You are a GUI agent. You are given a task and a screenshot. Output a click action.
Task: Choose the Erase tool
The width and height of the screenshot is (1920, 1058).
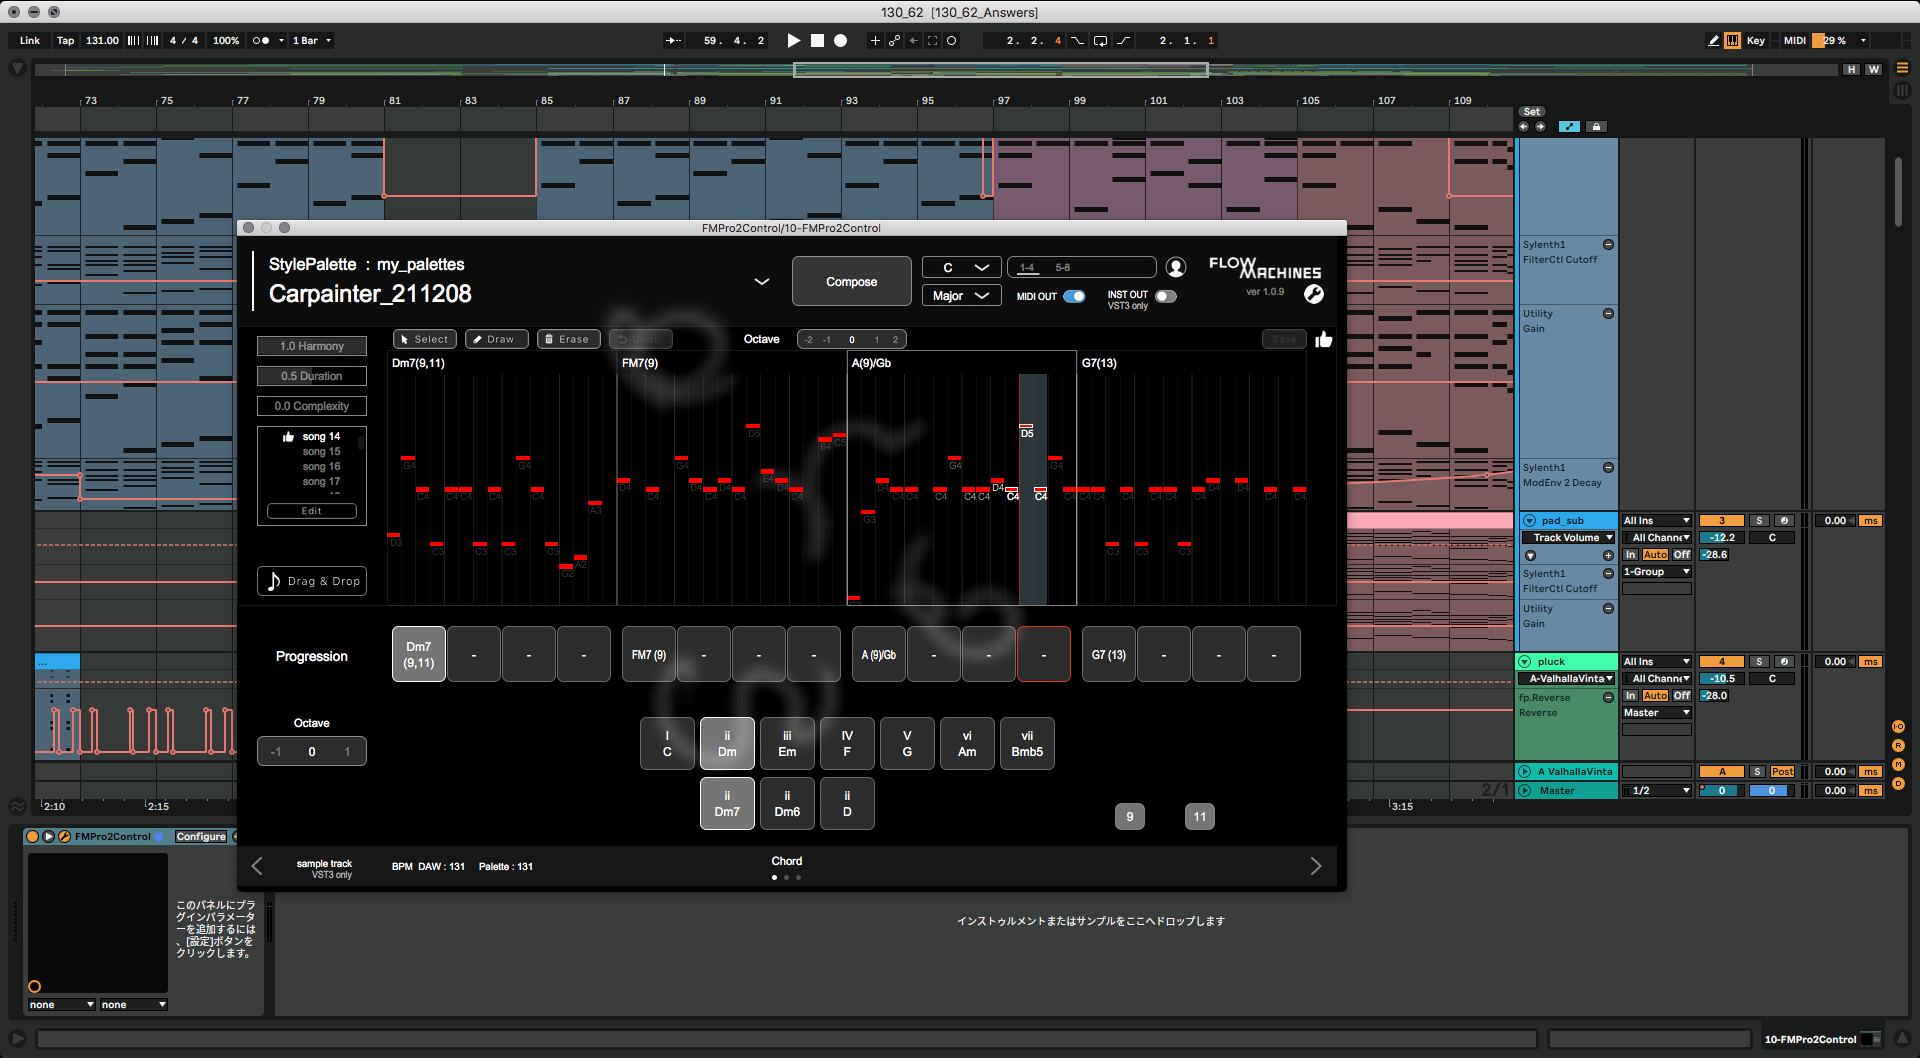[569, 339]
